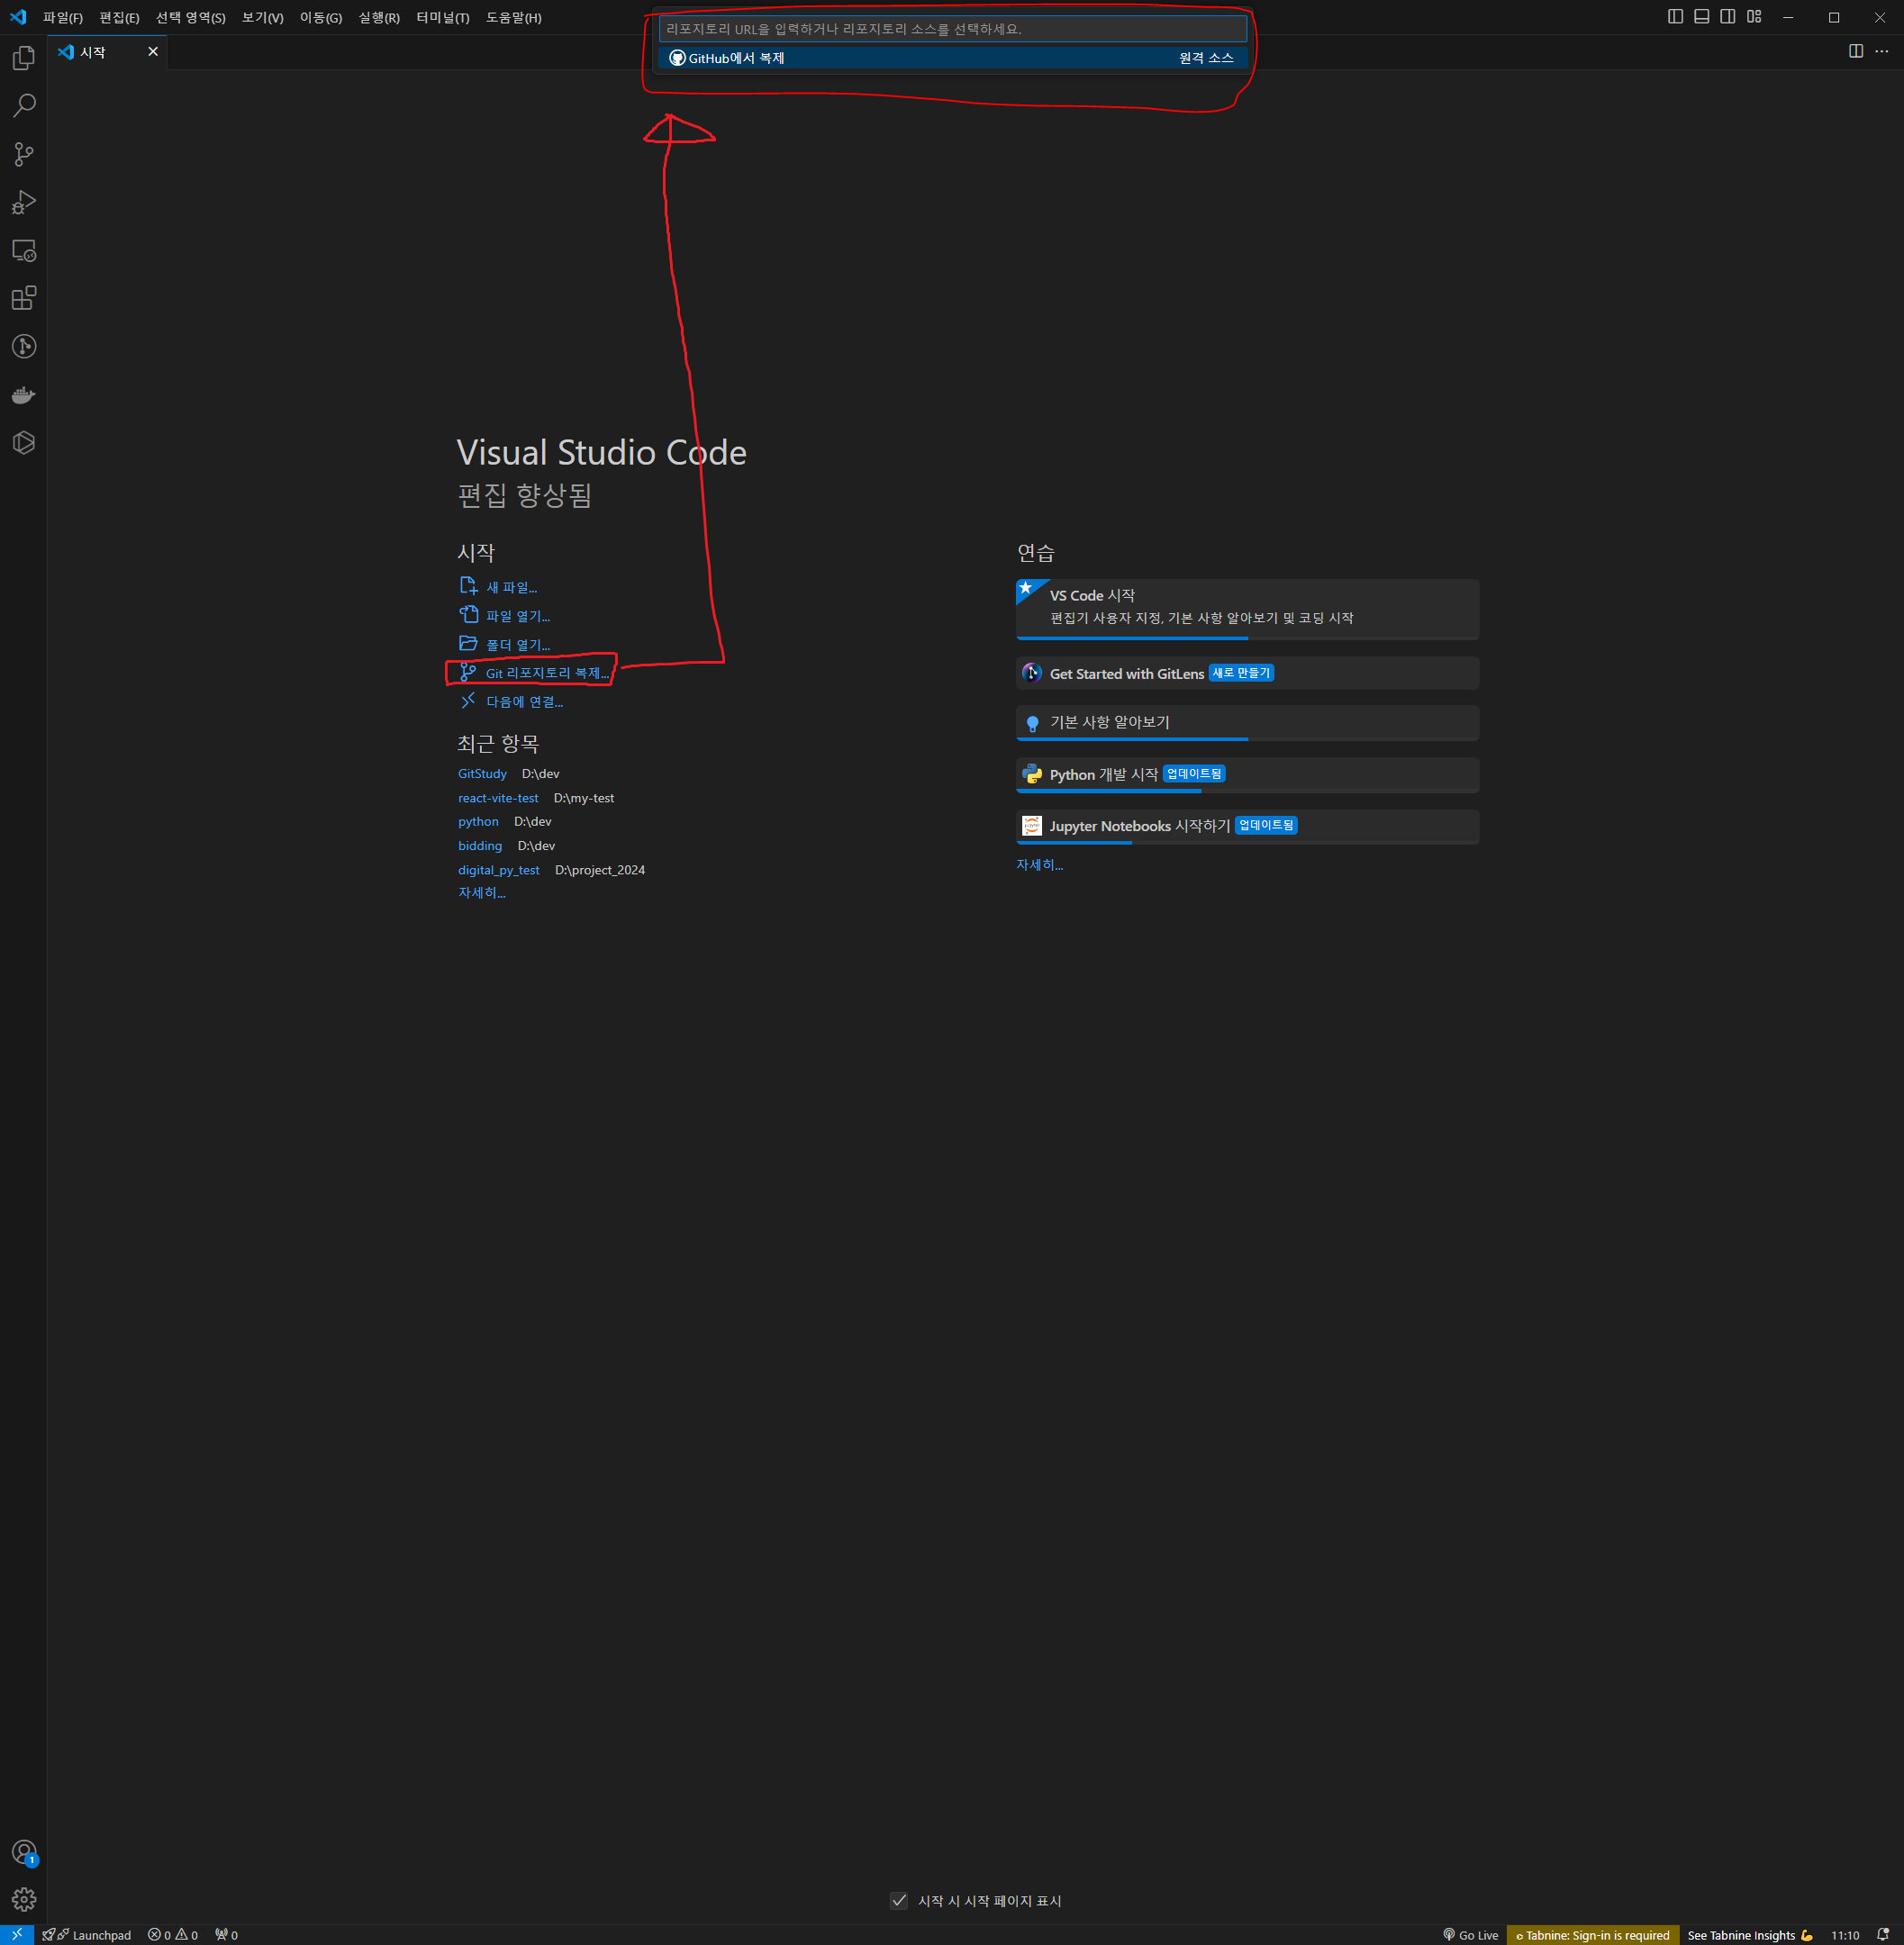The image size is (1904, 1945).
Task: Toggle primary side bar layout icon
Action: (1676, 17)
